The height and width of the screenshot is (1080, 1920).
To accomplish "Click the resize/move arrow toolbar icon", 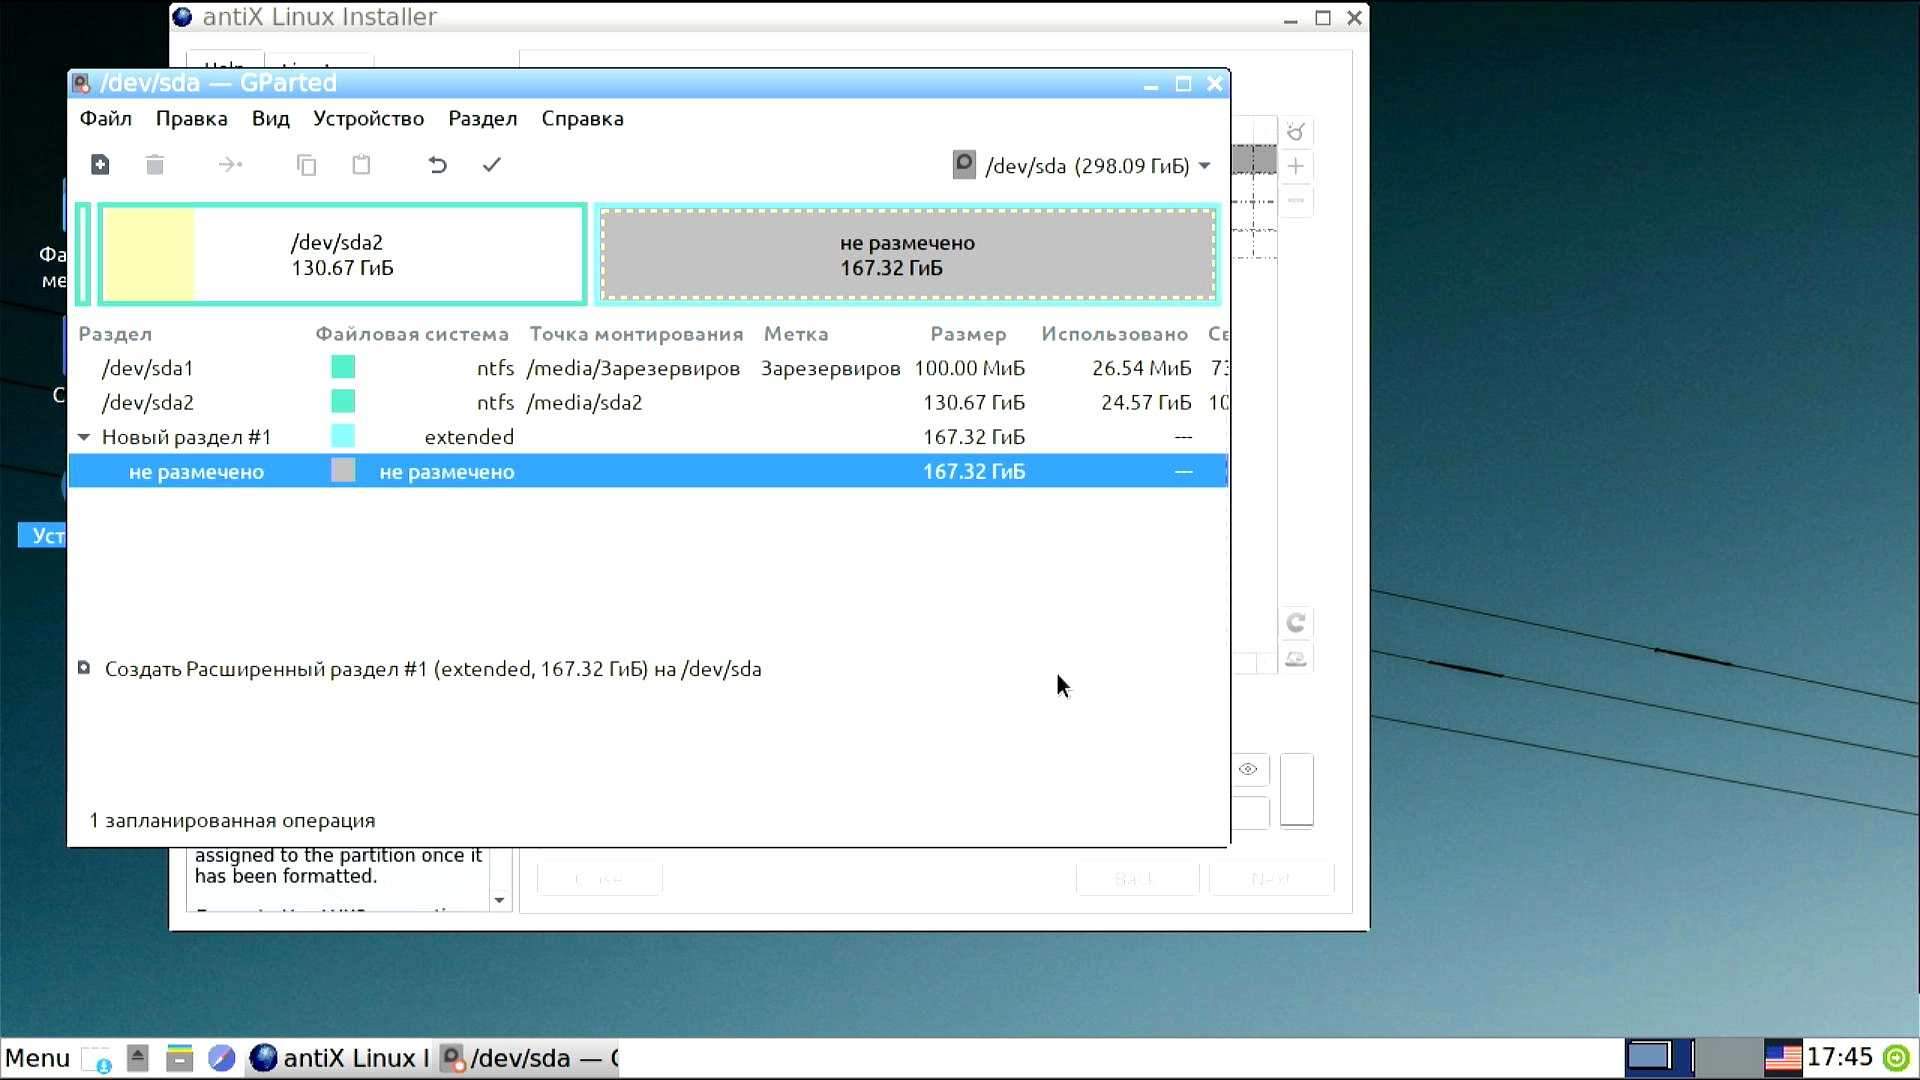I will [x=231, y=165].
